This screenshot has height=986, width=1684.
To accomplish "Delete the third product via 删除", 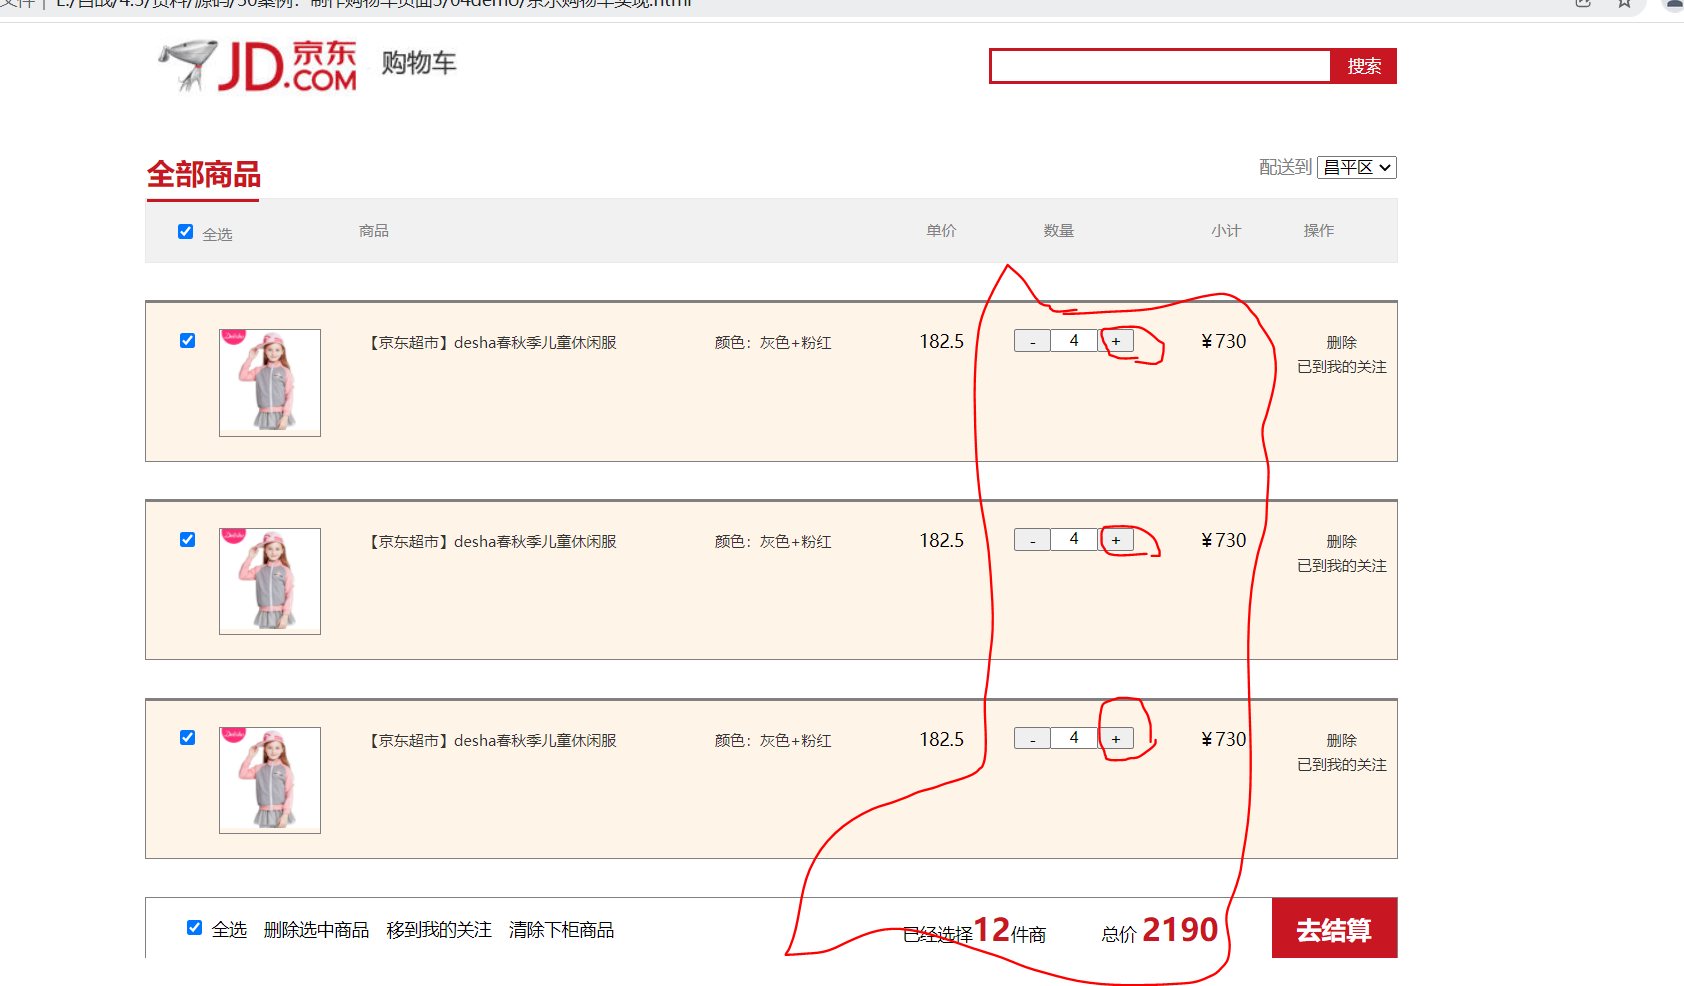I will coord(1341,741).
